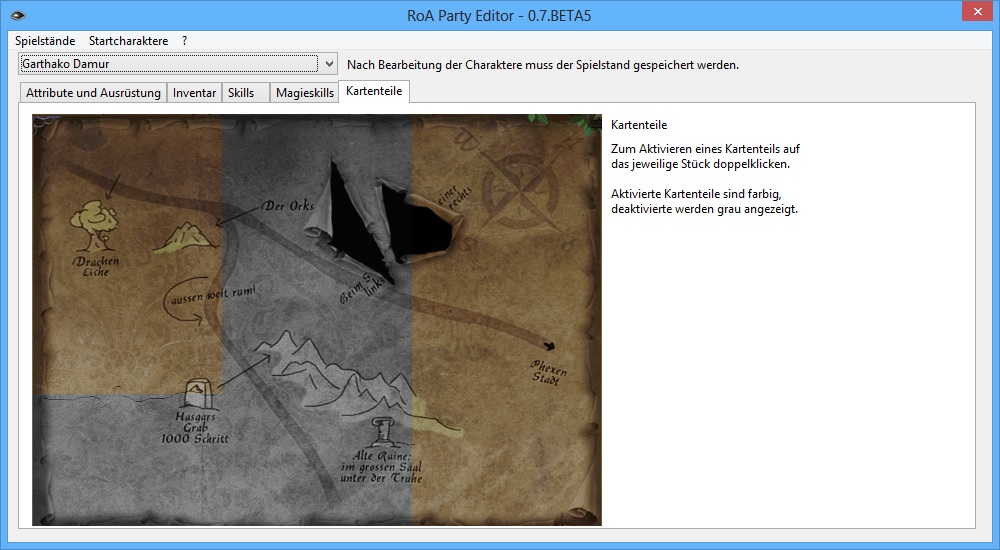Screen dimensions: 1000x550
Task: Click the 'Kartenteile' heading text
Action: 639,125
